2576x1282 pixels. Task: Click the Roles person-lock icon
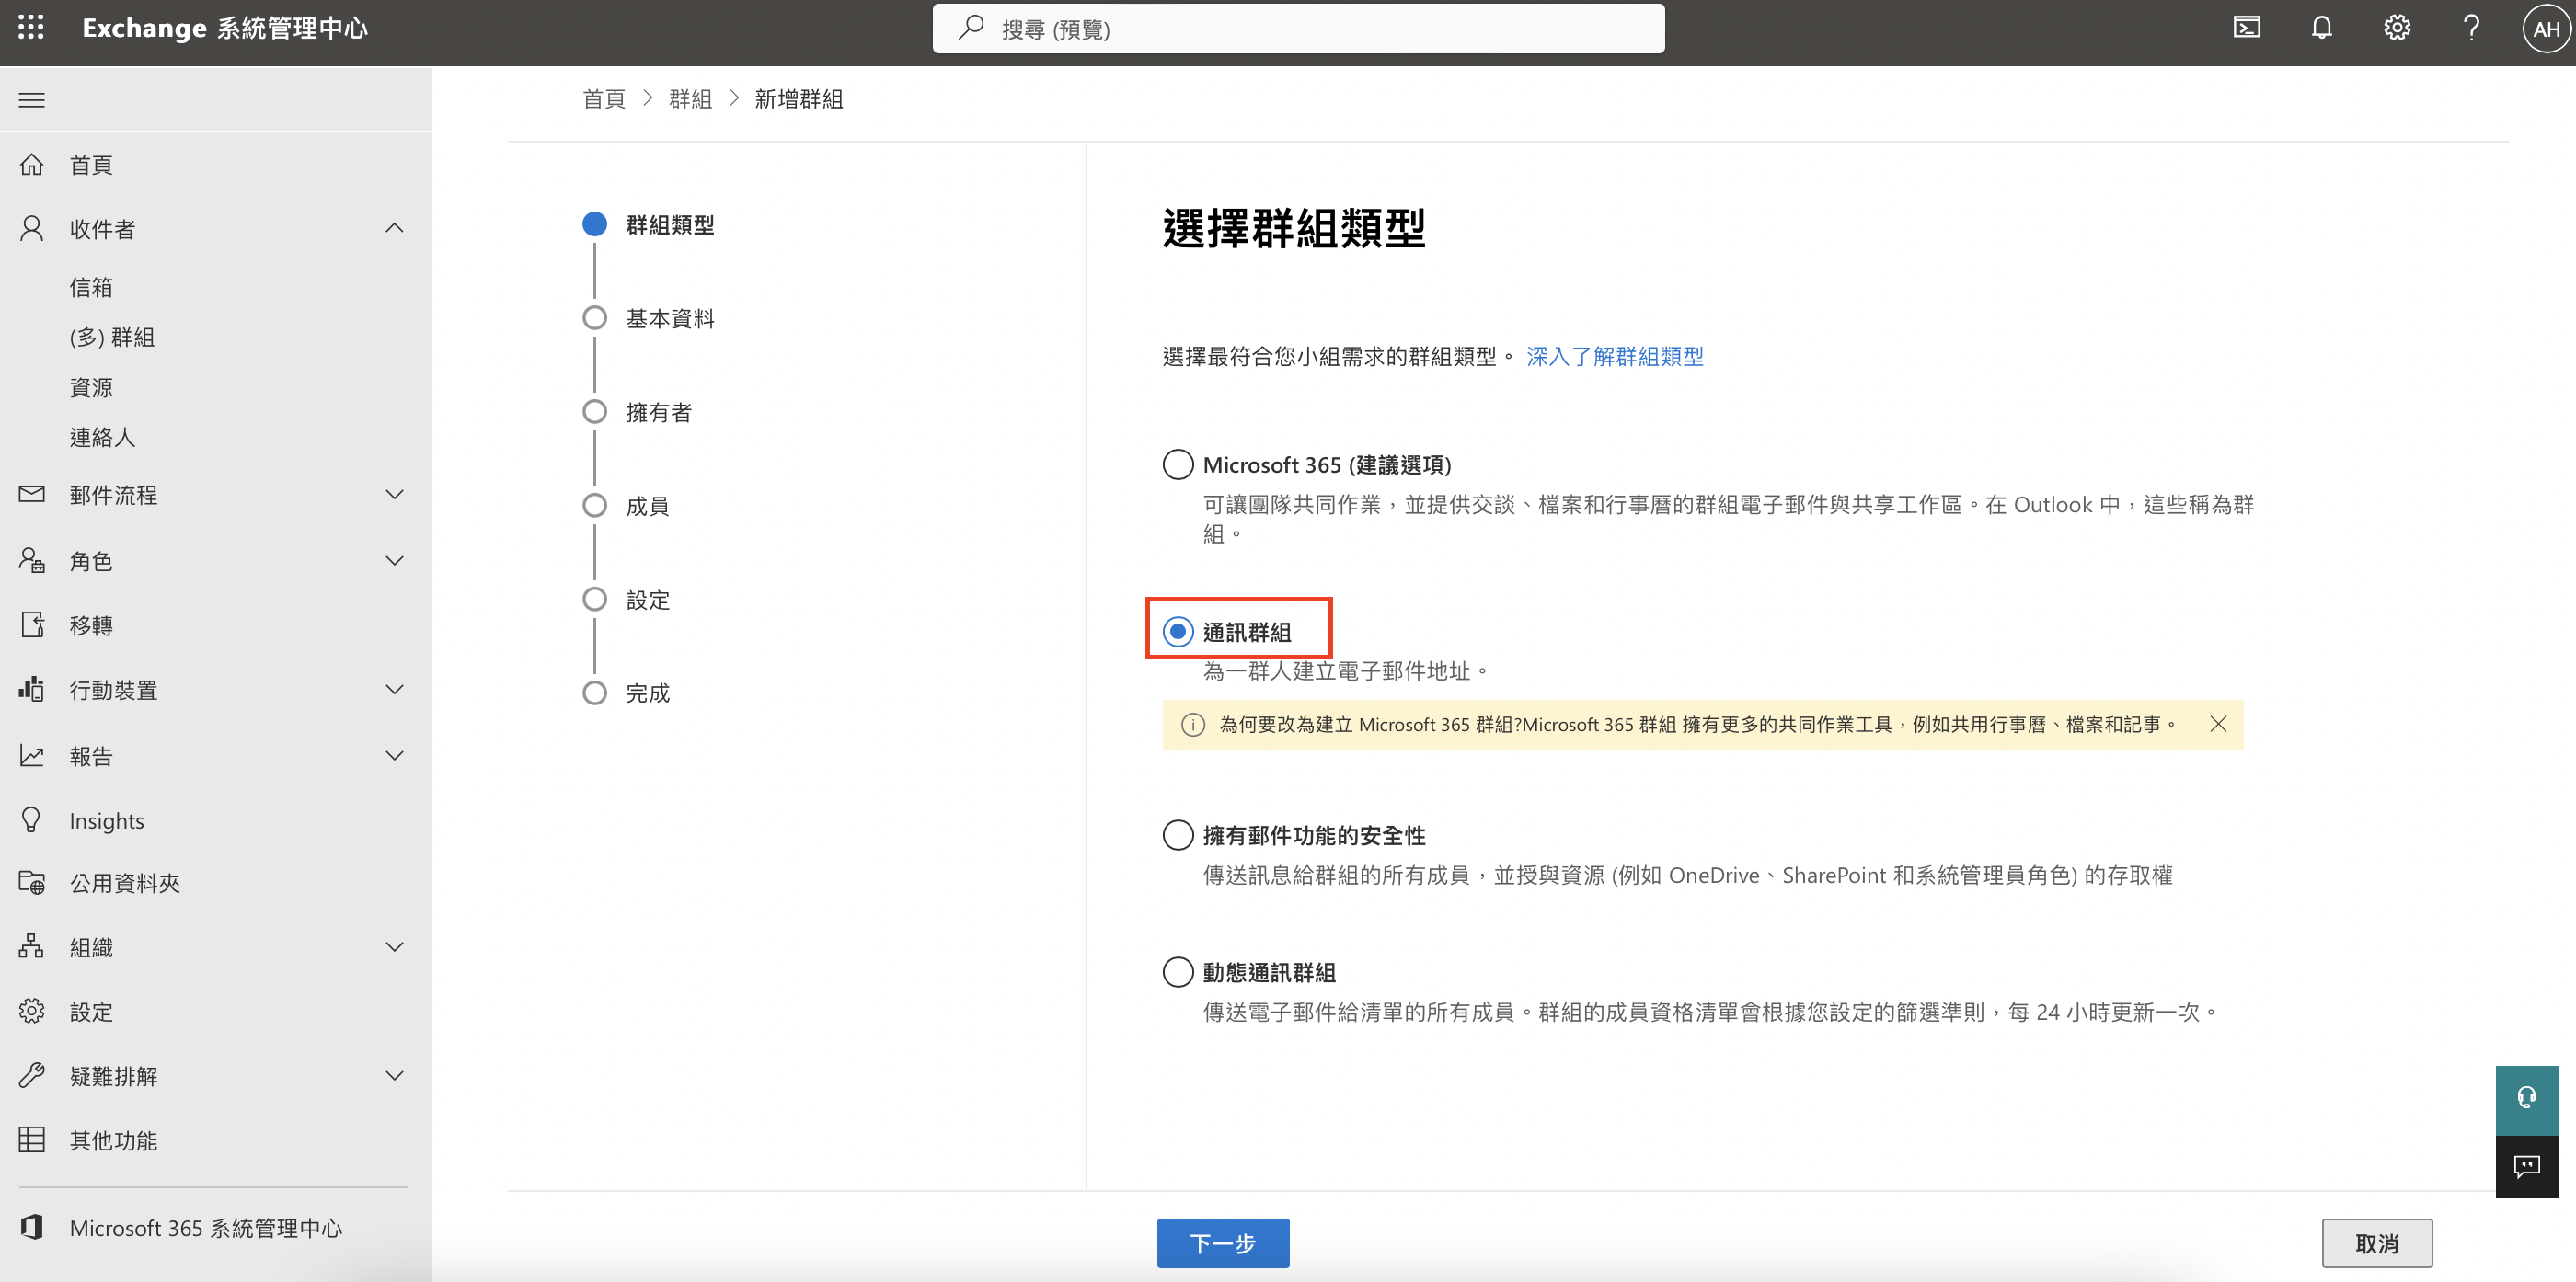(32, 560)
